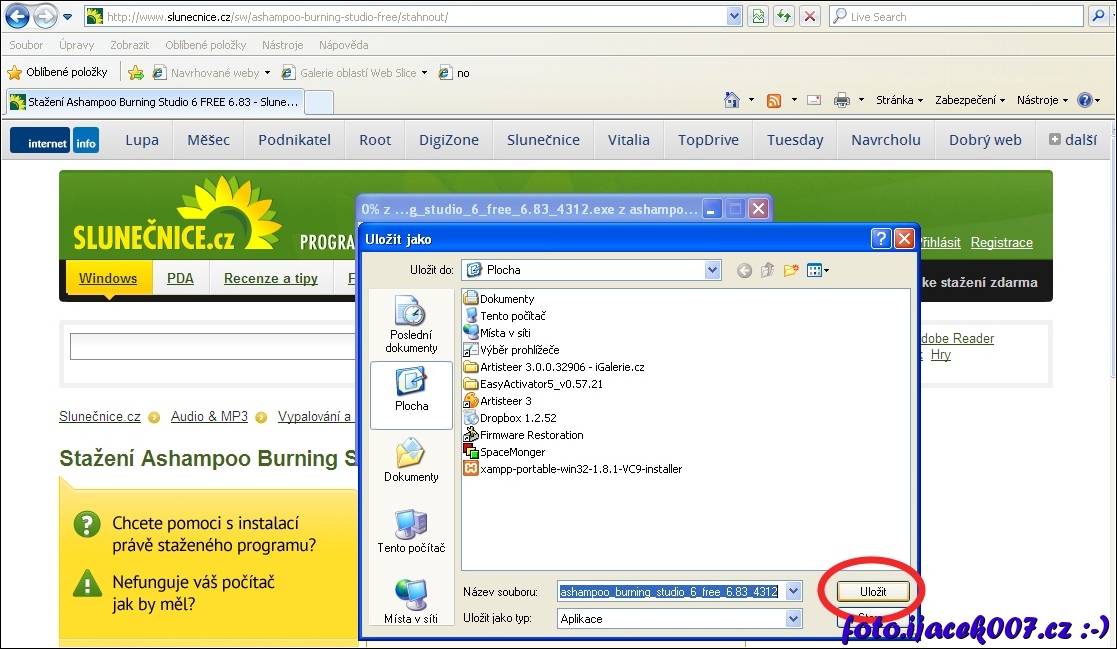The width and height of the screenshot is (1117, 649).
Task: Click in the Live Search box
Action: (x=960, y=17)
